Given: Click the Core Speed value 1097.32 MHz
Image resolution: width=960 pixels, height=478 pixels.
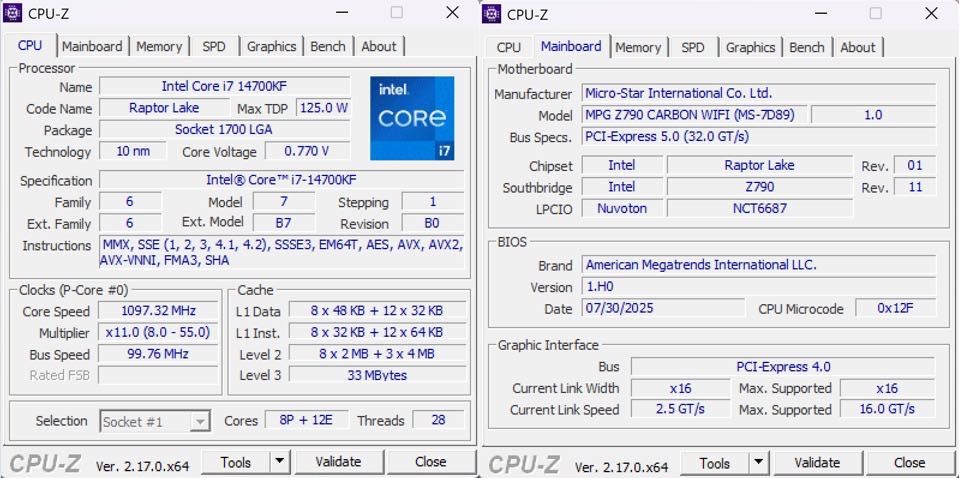Looking at the screenshot, I should point(158,311).
